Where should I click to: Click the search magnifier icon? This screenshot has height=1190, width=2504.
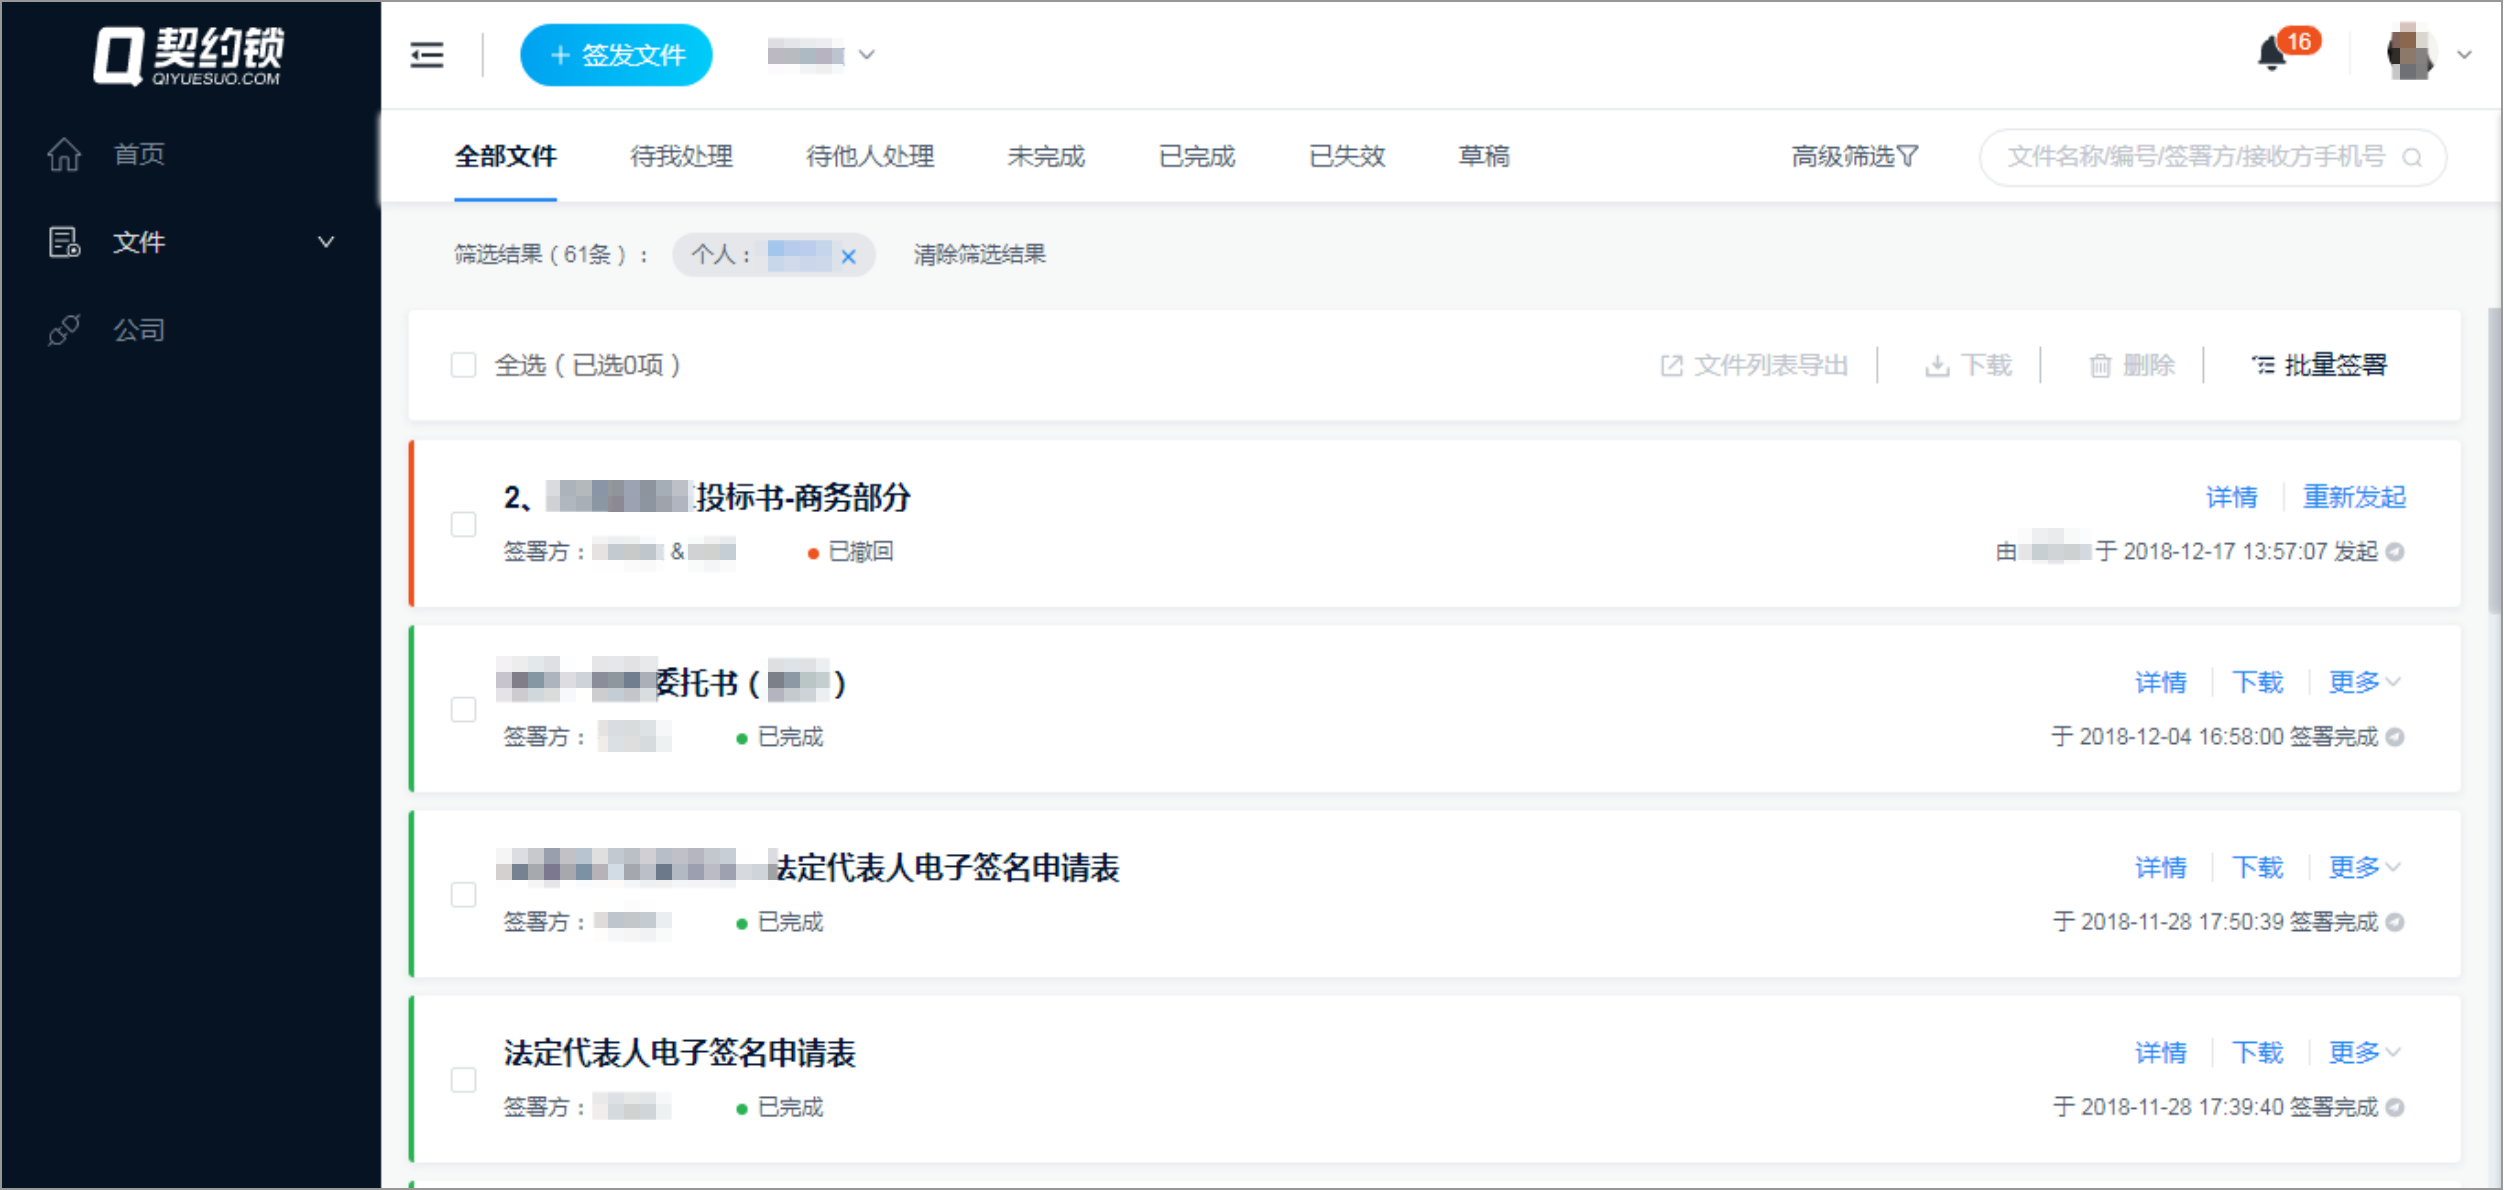pos(2411,158)
